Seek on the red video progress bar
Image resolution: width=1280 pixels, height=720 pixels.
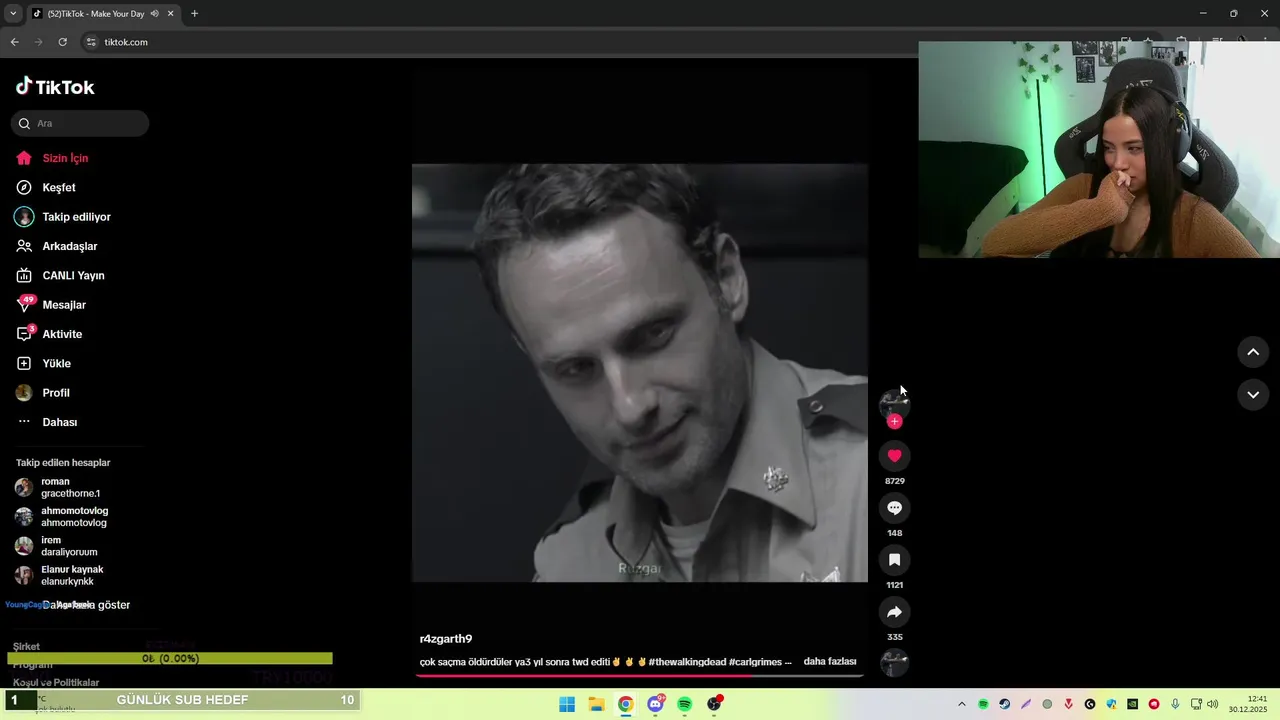640,676
